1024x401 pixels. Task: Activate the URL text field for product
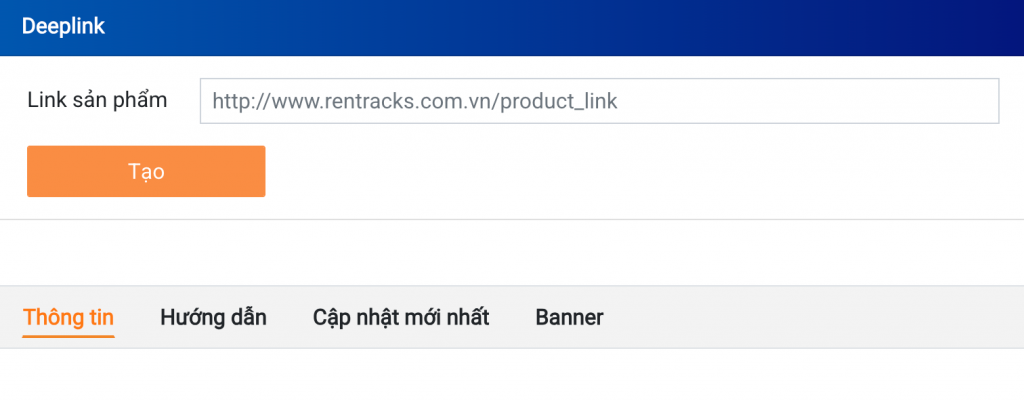(599, 101)
